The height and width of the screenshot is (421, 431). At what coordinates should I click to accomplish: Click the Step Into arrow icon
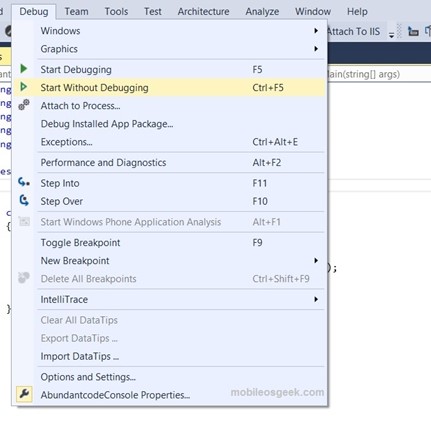click(x=24, y=182)
